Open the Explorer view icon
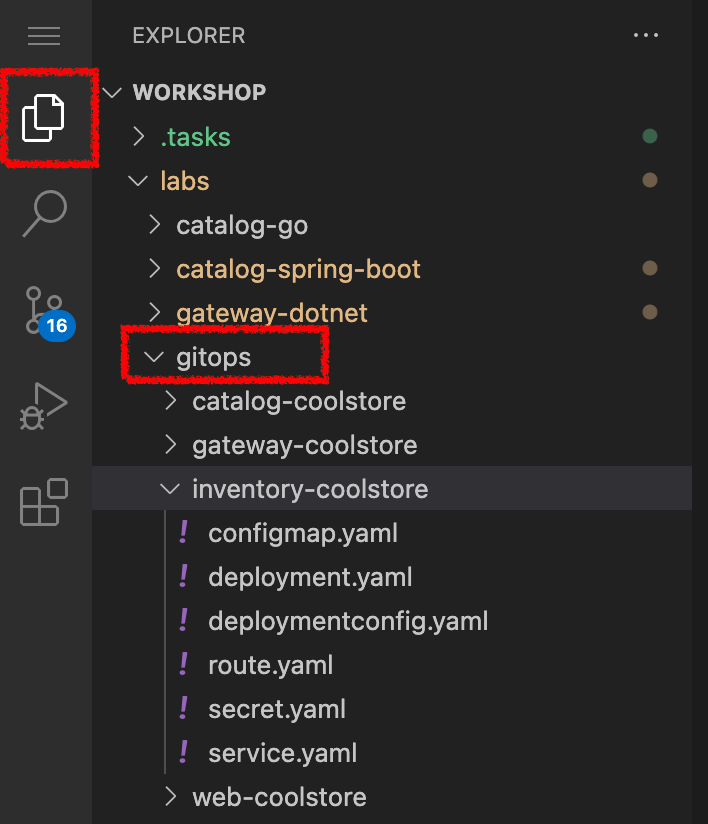This screenshot has height=824, width=708. click(44, 118)
